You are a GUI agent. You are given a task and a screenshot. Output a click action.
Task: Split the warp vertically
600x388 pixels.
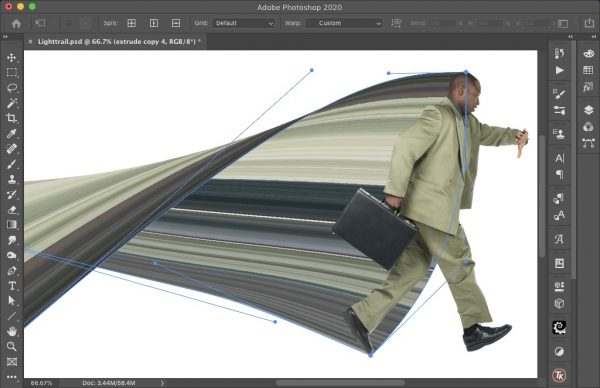[153, 23]
